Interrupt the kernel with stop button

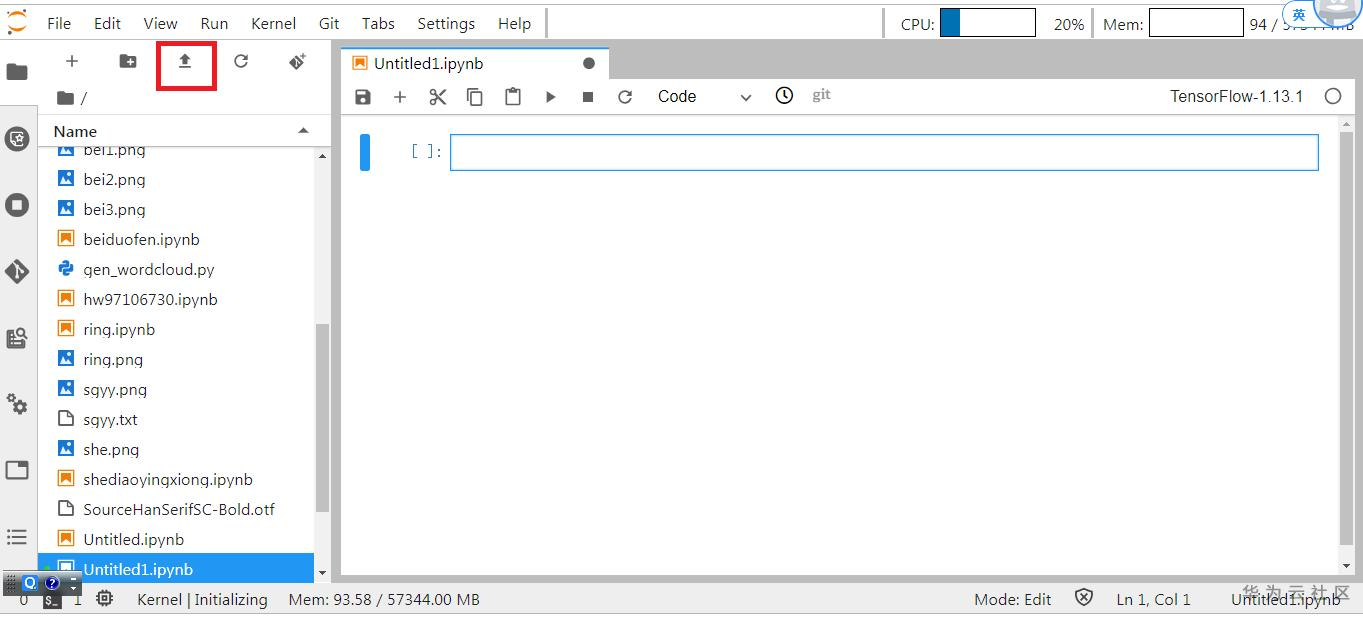(x=588, y=97)
